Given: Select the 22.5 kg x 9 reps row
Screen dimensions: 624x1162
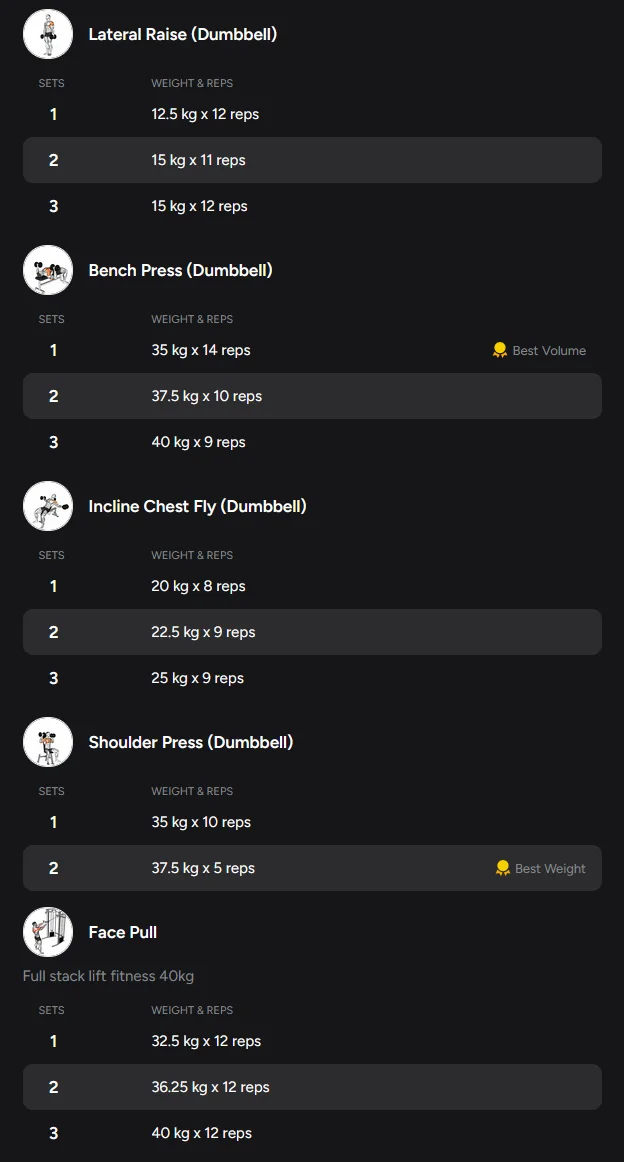Looking at the screenshot, I should (x=312, y=632).
